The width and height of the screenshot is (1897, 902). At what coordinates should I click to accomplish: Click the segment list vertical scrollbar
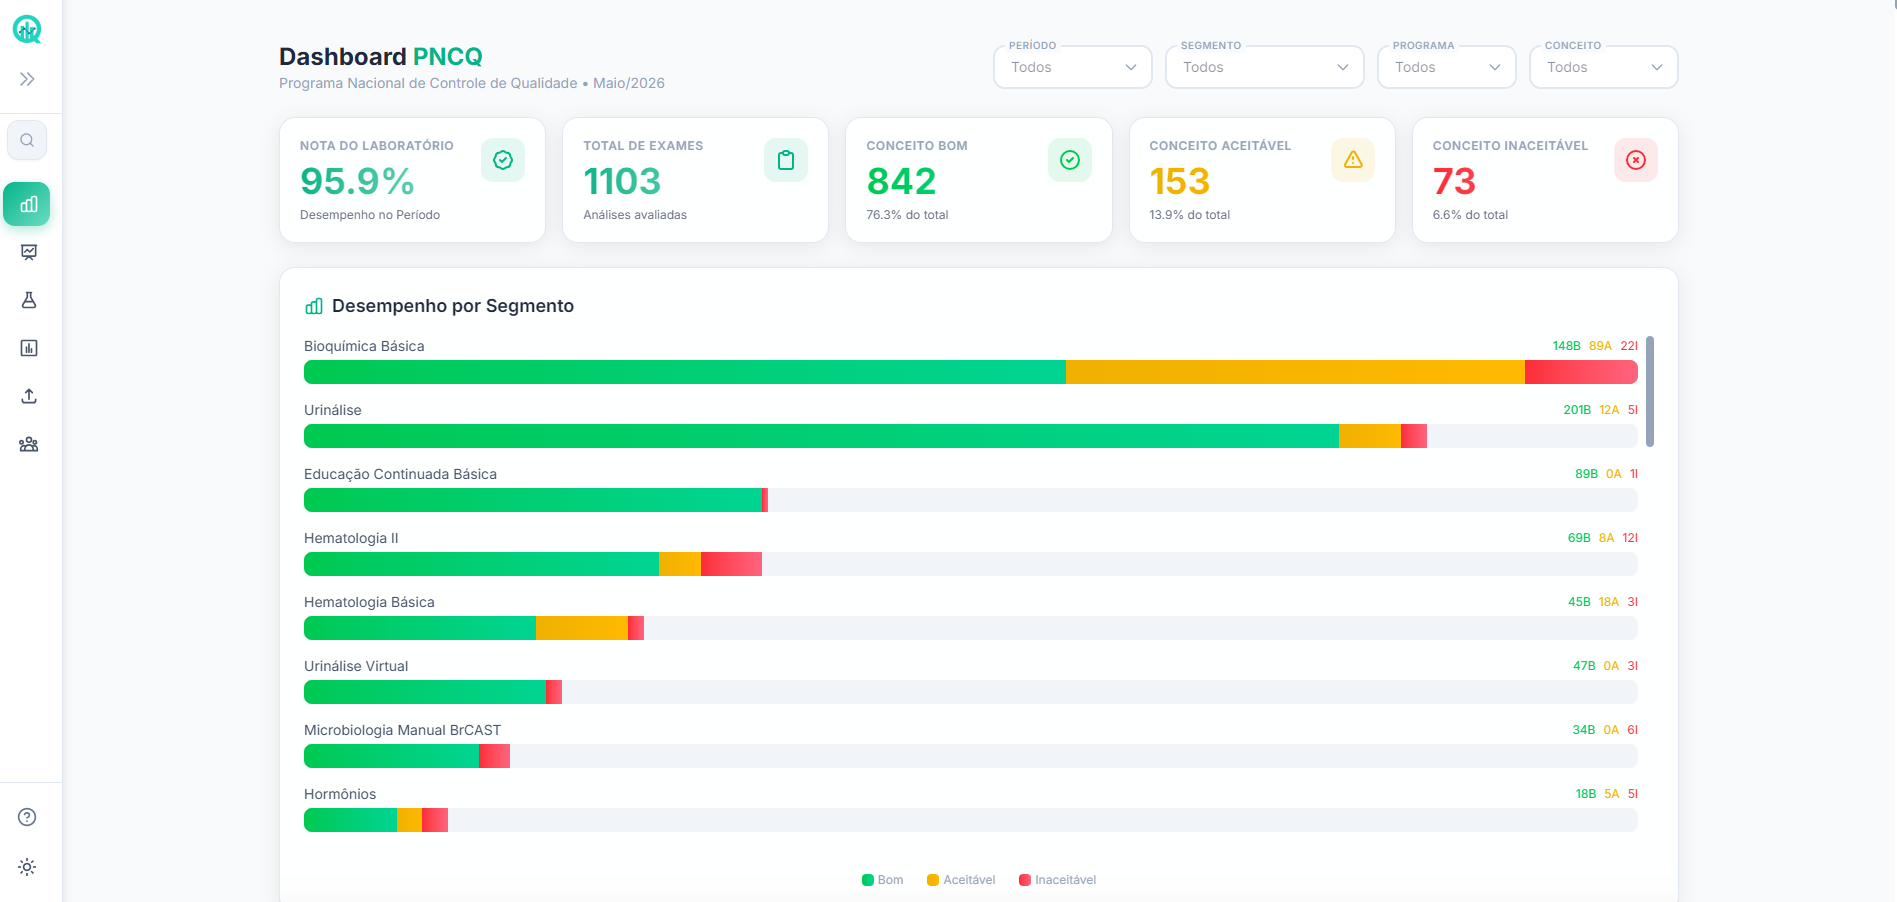coord(1650,391)
